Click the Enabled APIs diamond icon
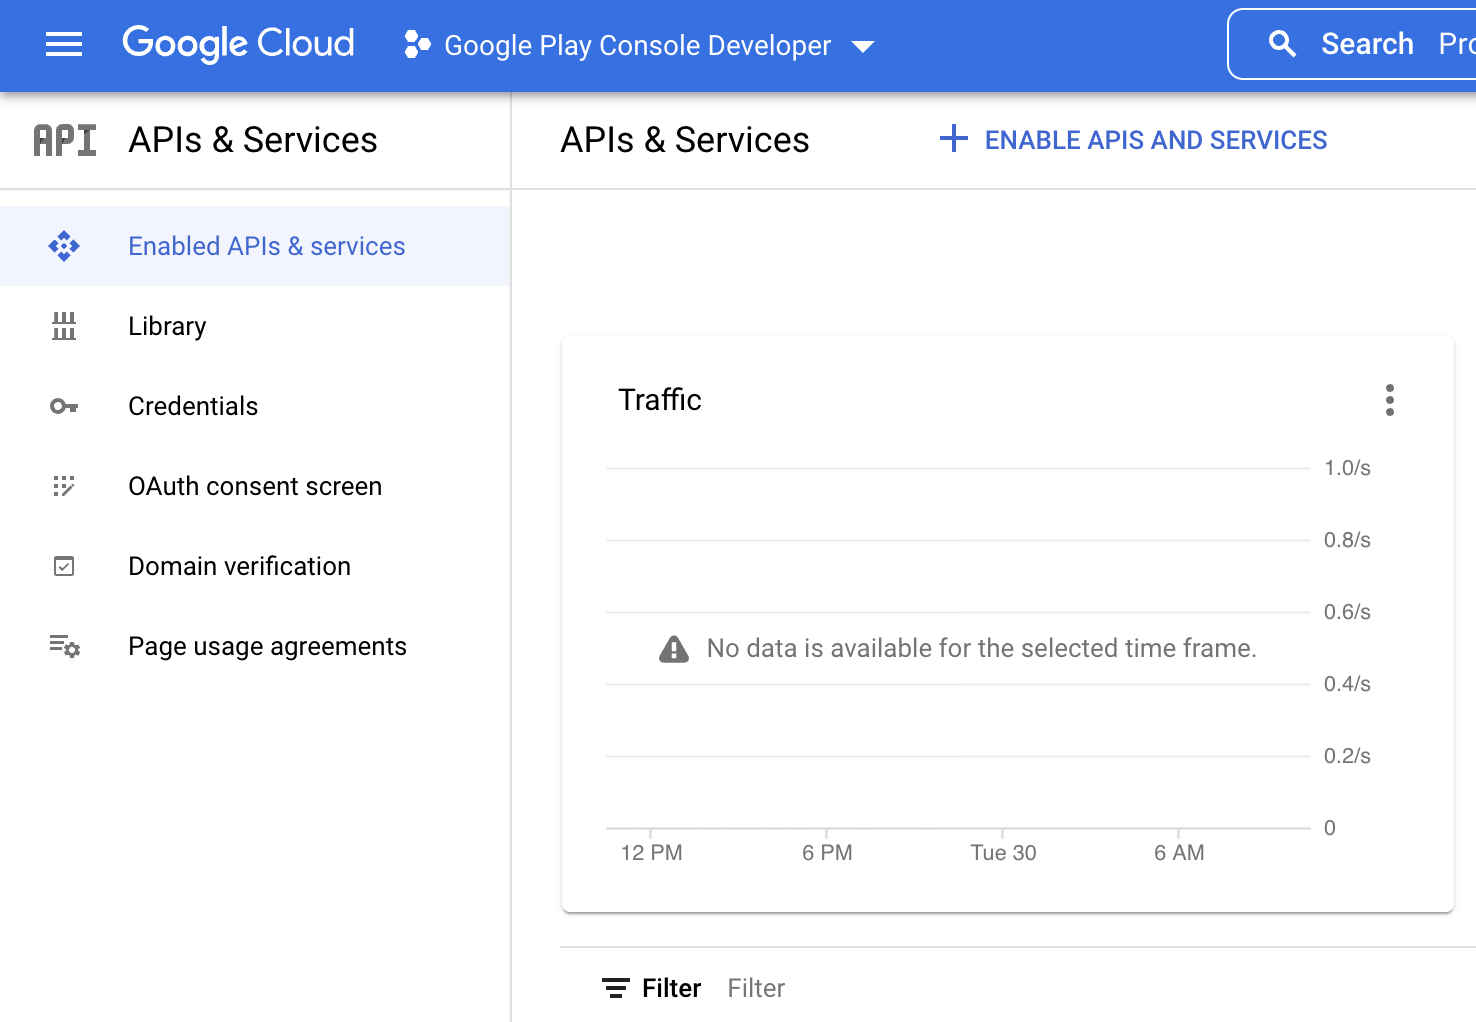Image resolution: width=1476 pixels, height=1022 pixels. point(64,246)
